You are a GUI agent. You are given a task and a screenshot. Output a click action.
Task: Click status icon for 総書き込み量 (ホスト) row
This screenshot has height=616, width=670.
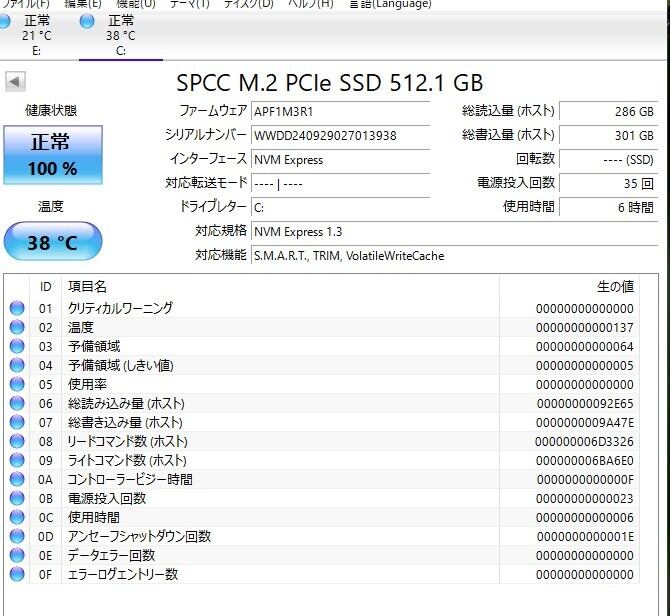(17, 422)
